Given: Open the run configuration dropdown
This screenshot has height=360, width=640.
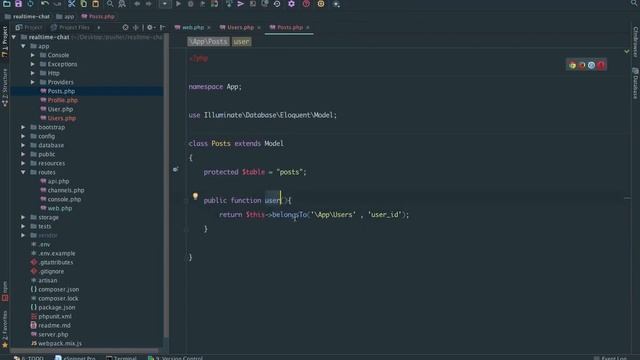Looking at the screenshot, I should point(164,4).
